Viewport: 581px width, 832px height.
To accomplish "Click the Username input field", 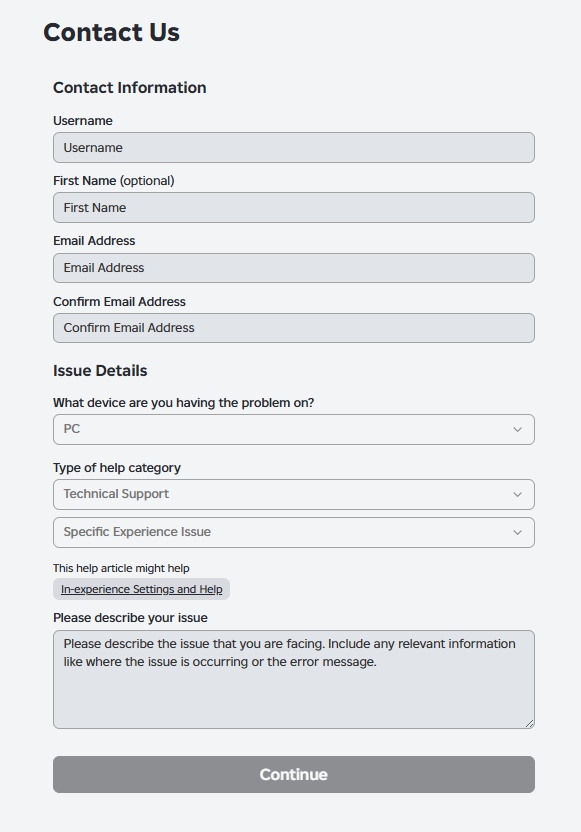I will coord(293,148).
